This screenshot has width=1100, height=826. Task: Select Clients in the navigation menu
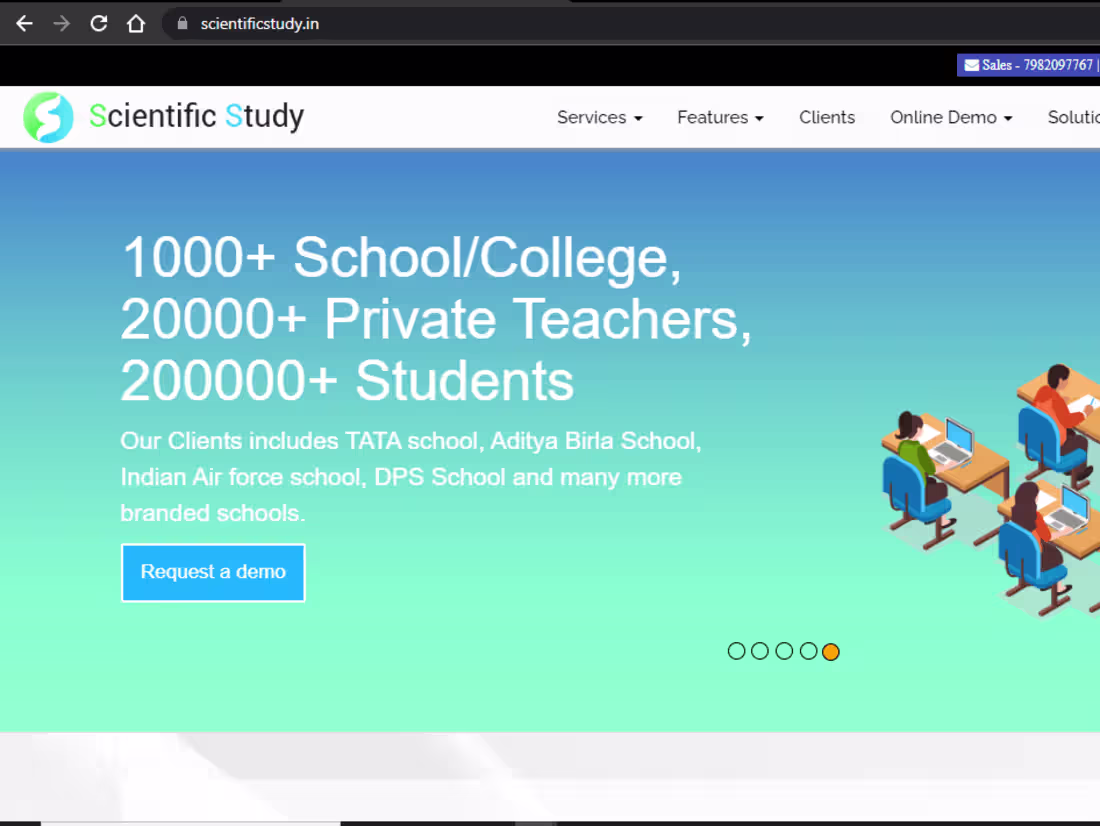[x=827, y=117]
